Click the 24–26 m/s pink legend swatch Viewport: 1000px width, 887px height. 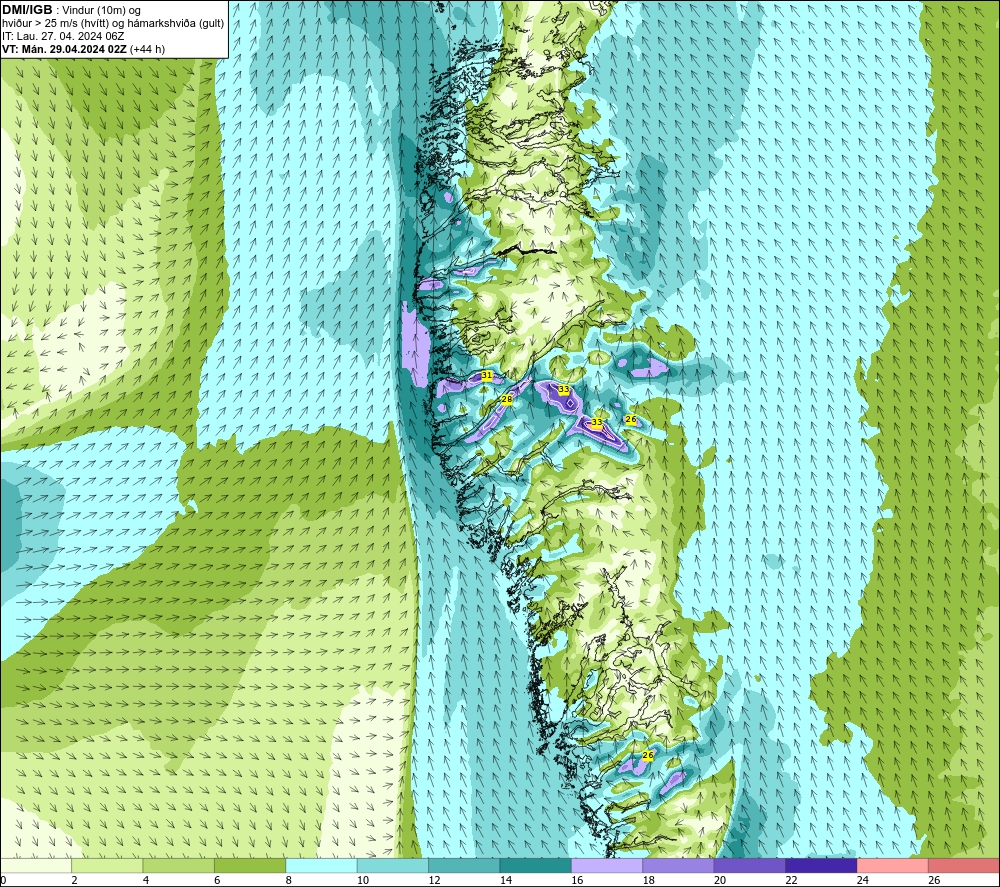[x=893, y=865]
